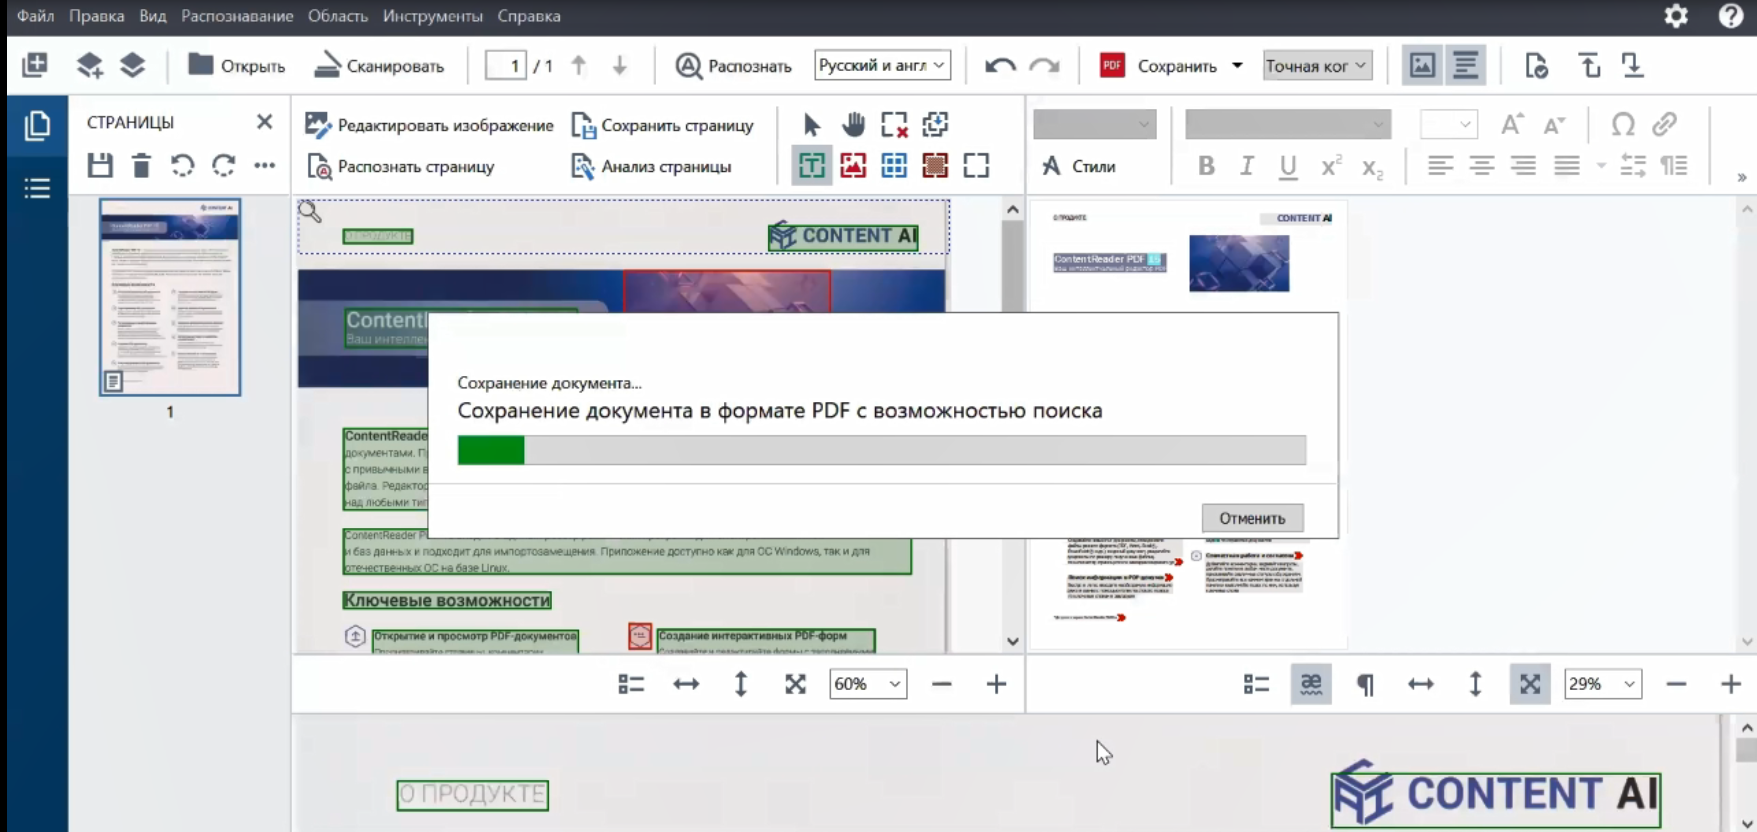Toggle the text pane view
This screenshot has width=1757, height=832.
1465,66
